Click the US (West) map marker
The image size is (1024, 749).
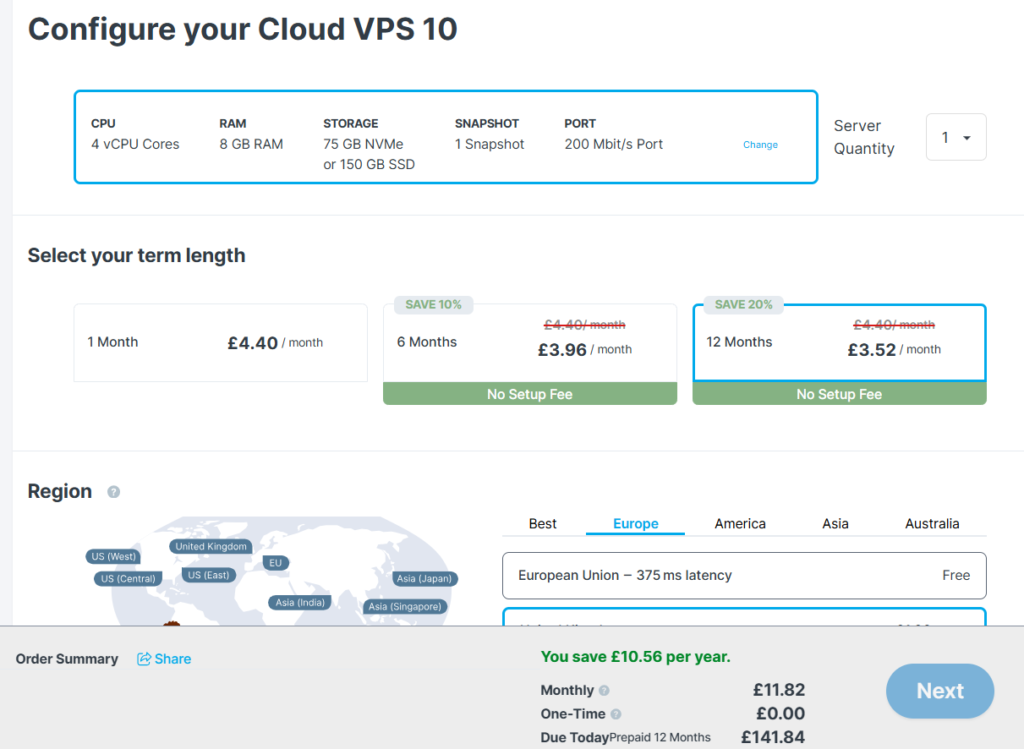tap(113, 557)
